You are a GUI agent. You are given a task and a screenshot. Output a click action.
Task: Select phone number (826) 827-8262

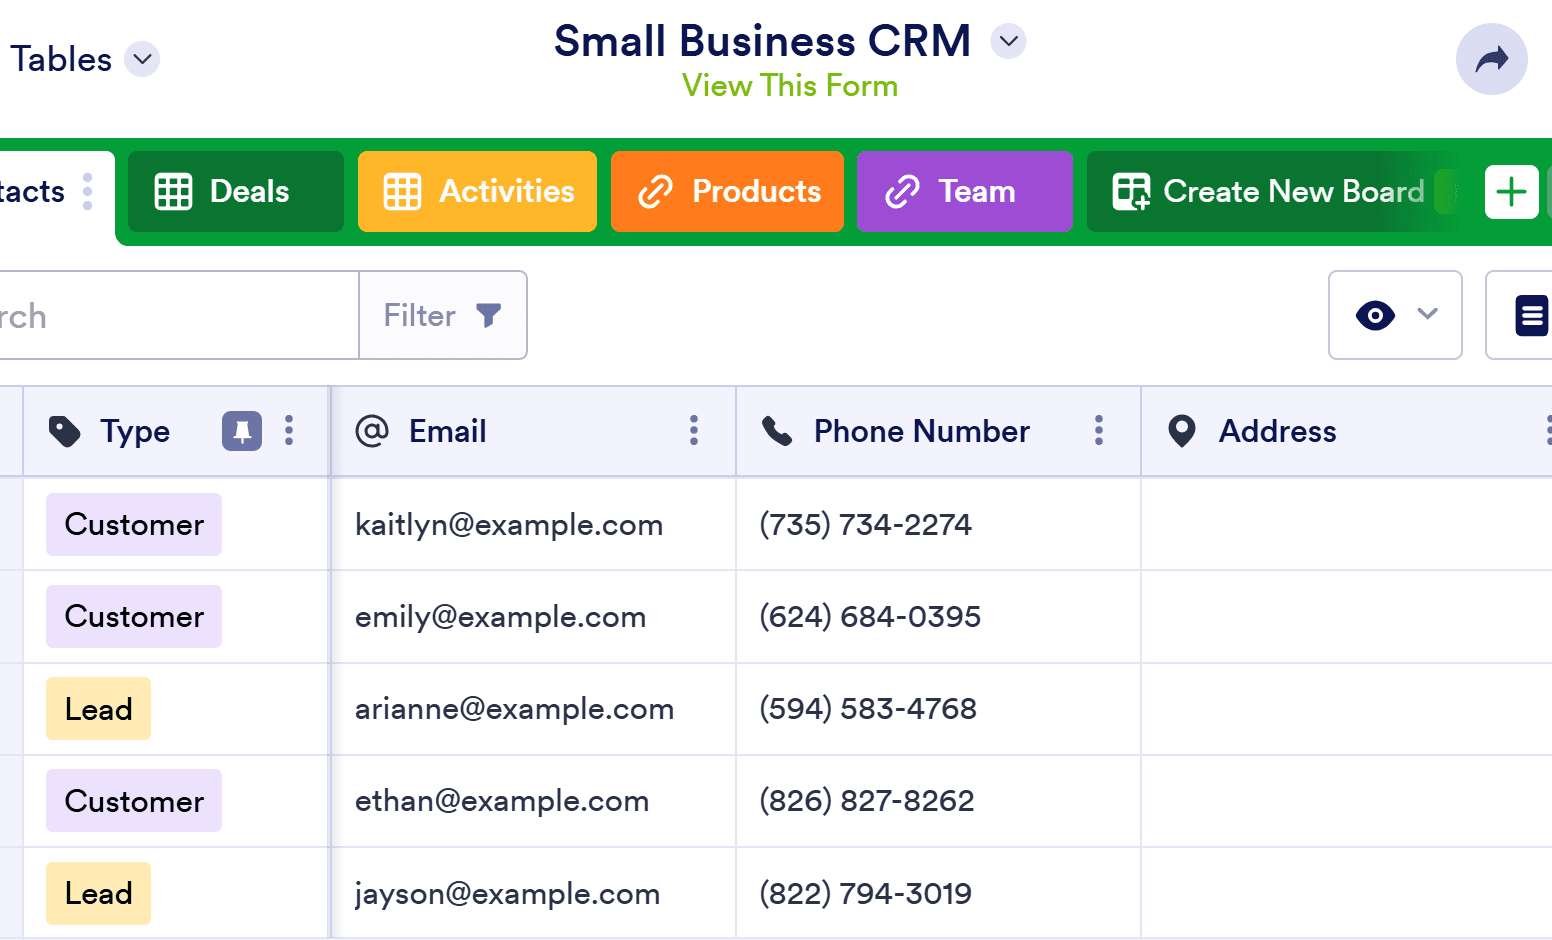tap(867, 801)
